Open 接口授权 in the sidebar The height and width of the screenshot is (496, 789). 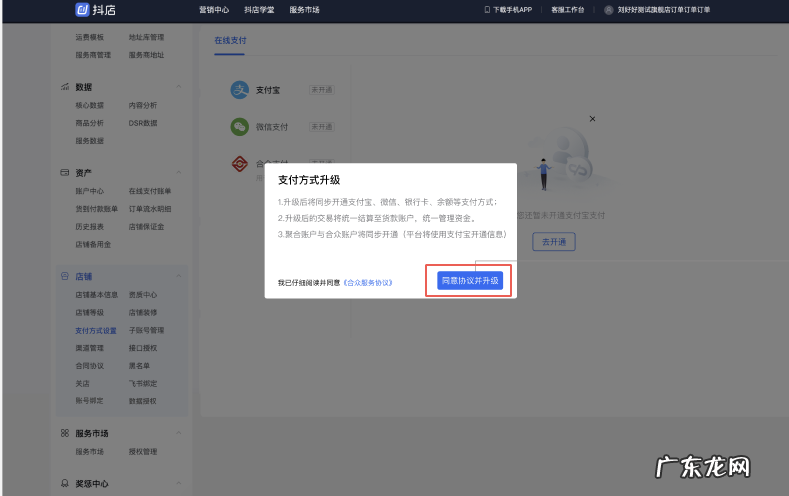(x=143, y=348)
